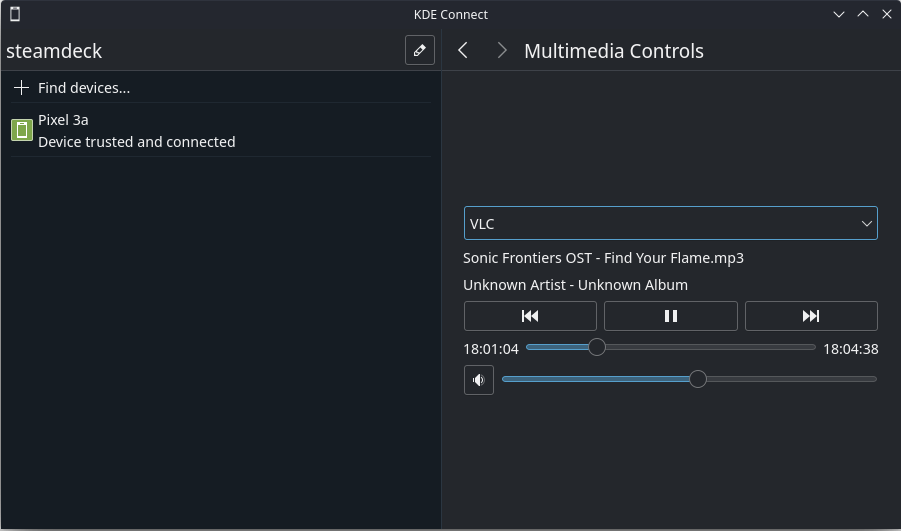Open the VLC media player dropdown
Image resolution: width=901 pixels, height=531 pixels.
point(671,223)
